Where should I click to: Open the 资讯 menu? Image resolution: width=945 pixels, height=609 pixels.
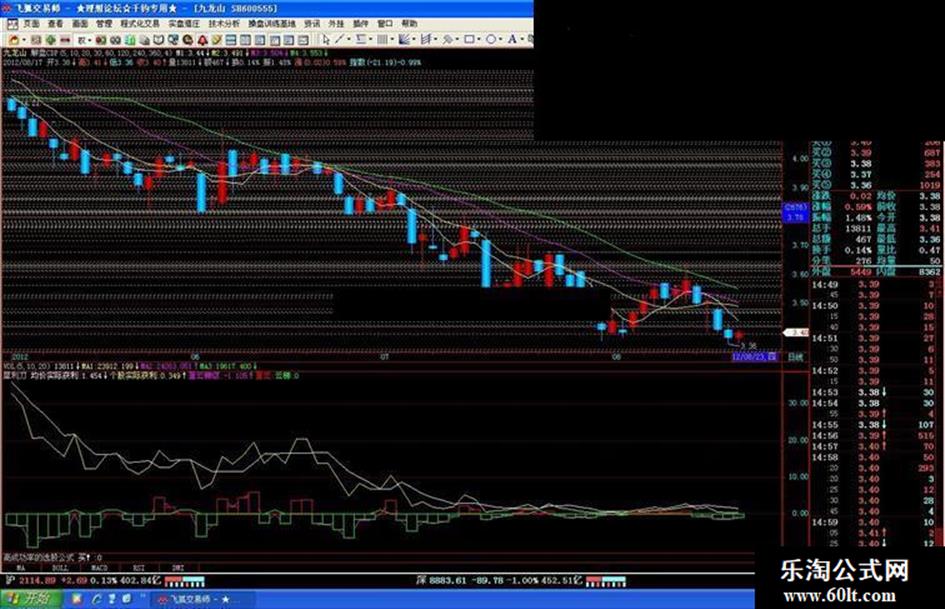tap(312, 24)
